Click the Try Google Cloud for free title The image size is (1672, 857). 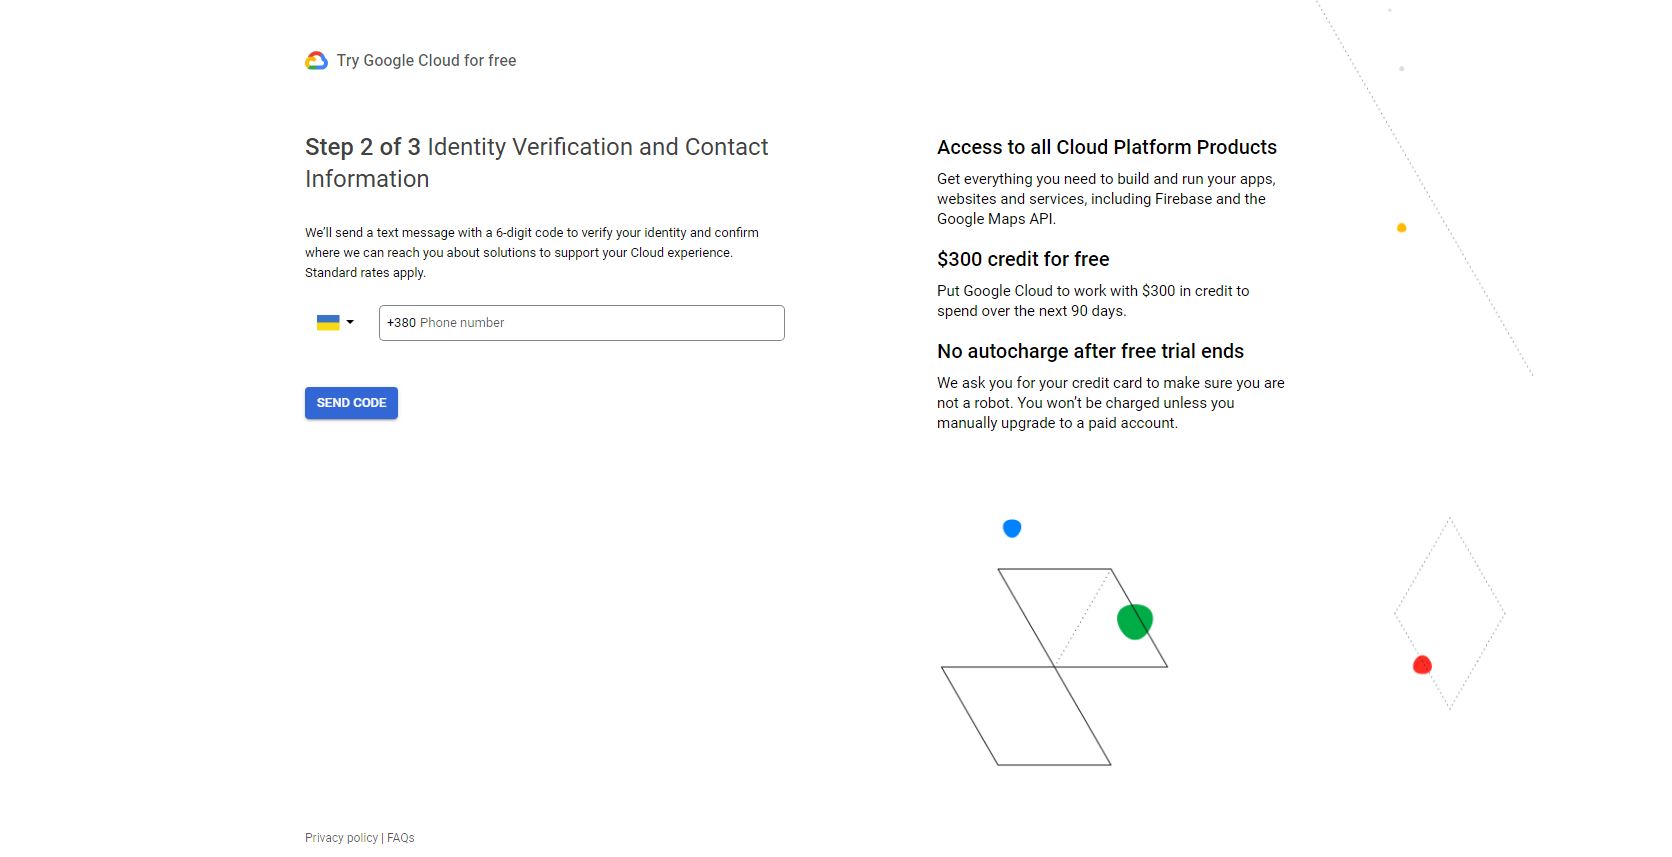tap(426, 61)
